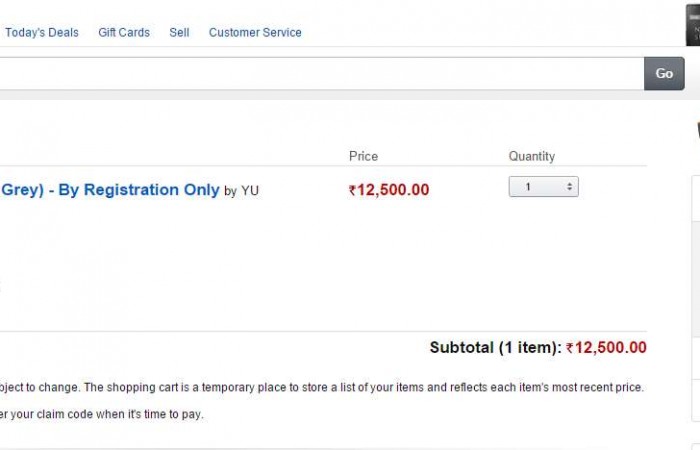Click the product thumbnail in the top-right corner
Image resolution: width=700 pixels, height=450 pixels.
[693, 24]
